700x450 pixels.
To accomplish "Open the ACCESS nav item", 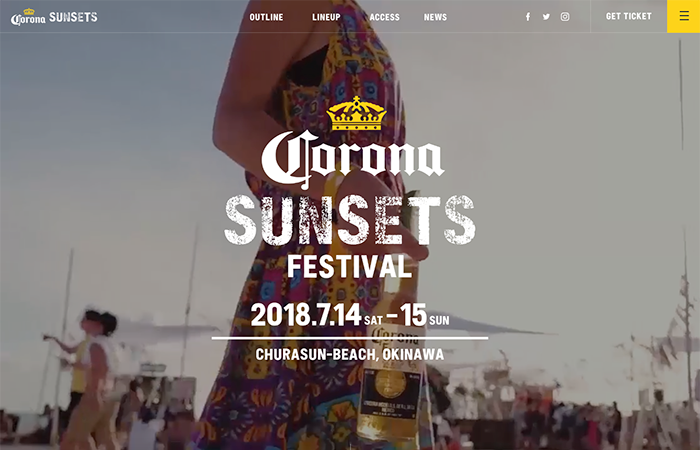I will (384, 17).
